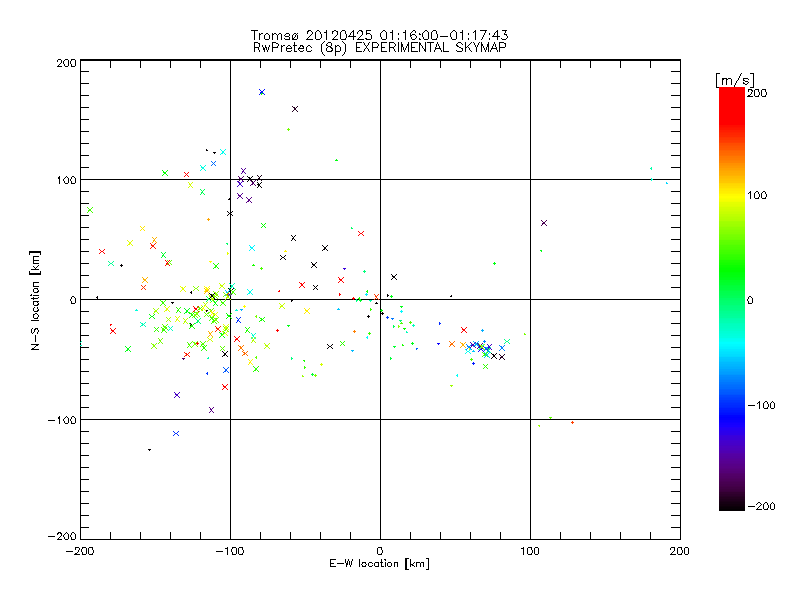Click the colorbar label '-200' at bottom
The width and height of the screenshot is (800, 600).
(x=761, y=506)
